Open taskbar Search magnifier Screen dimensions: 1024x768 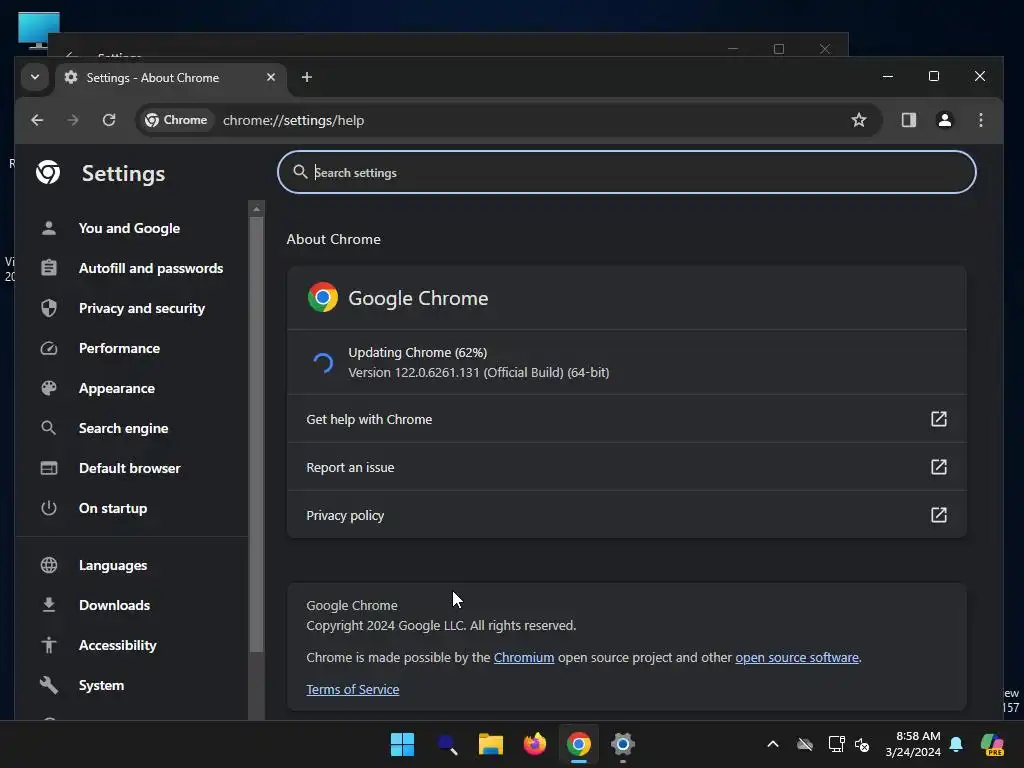click(x=447, y=744)
